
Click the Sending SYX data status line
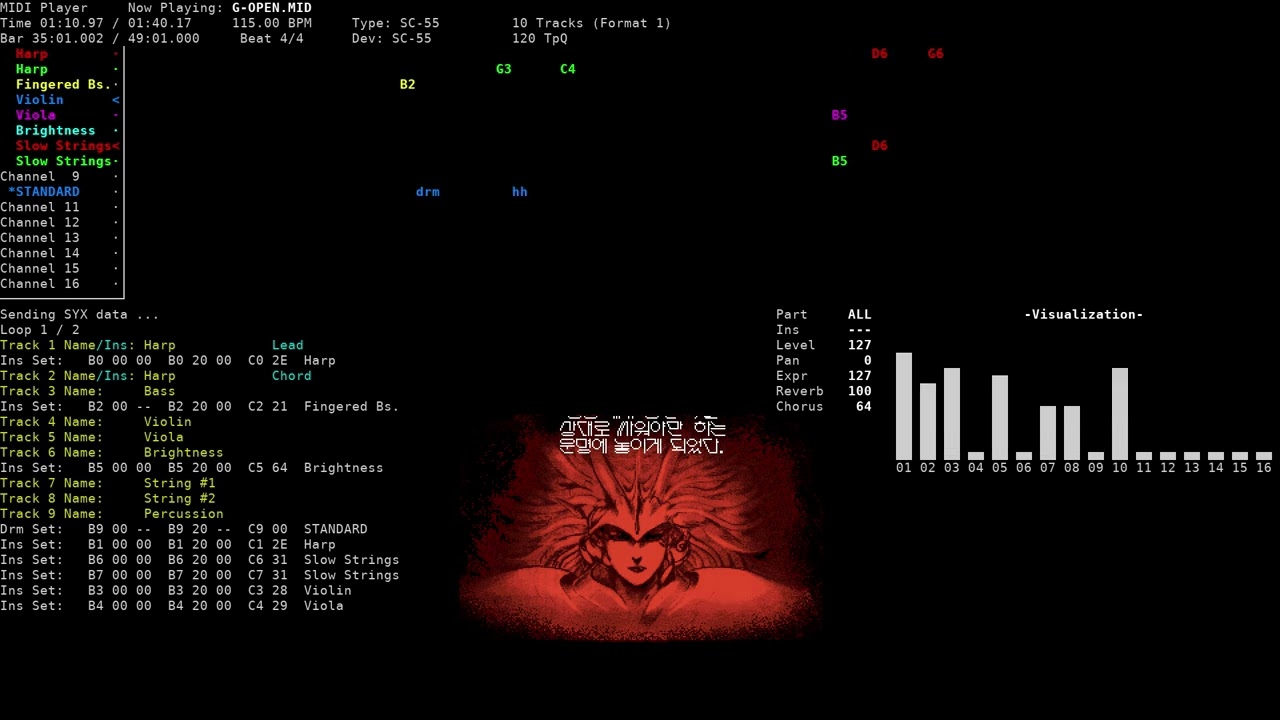click(80, 314)
